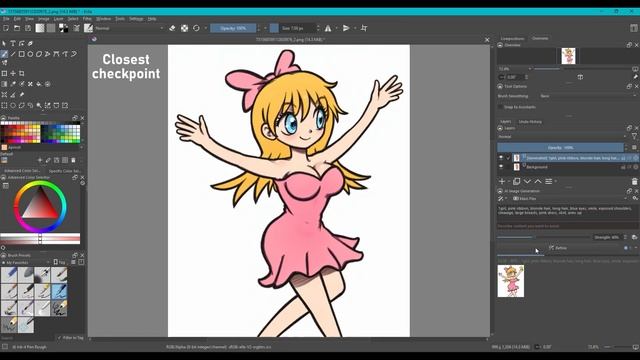Reload the original brush preset
Screen dimensions: 640x360
[196, 28]
